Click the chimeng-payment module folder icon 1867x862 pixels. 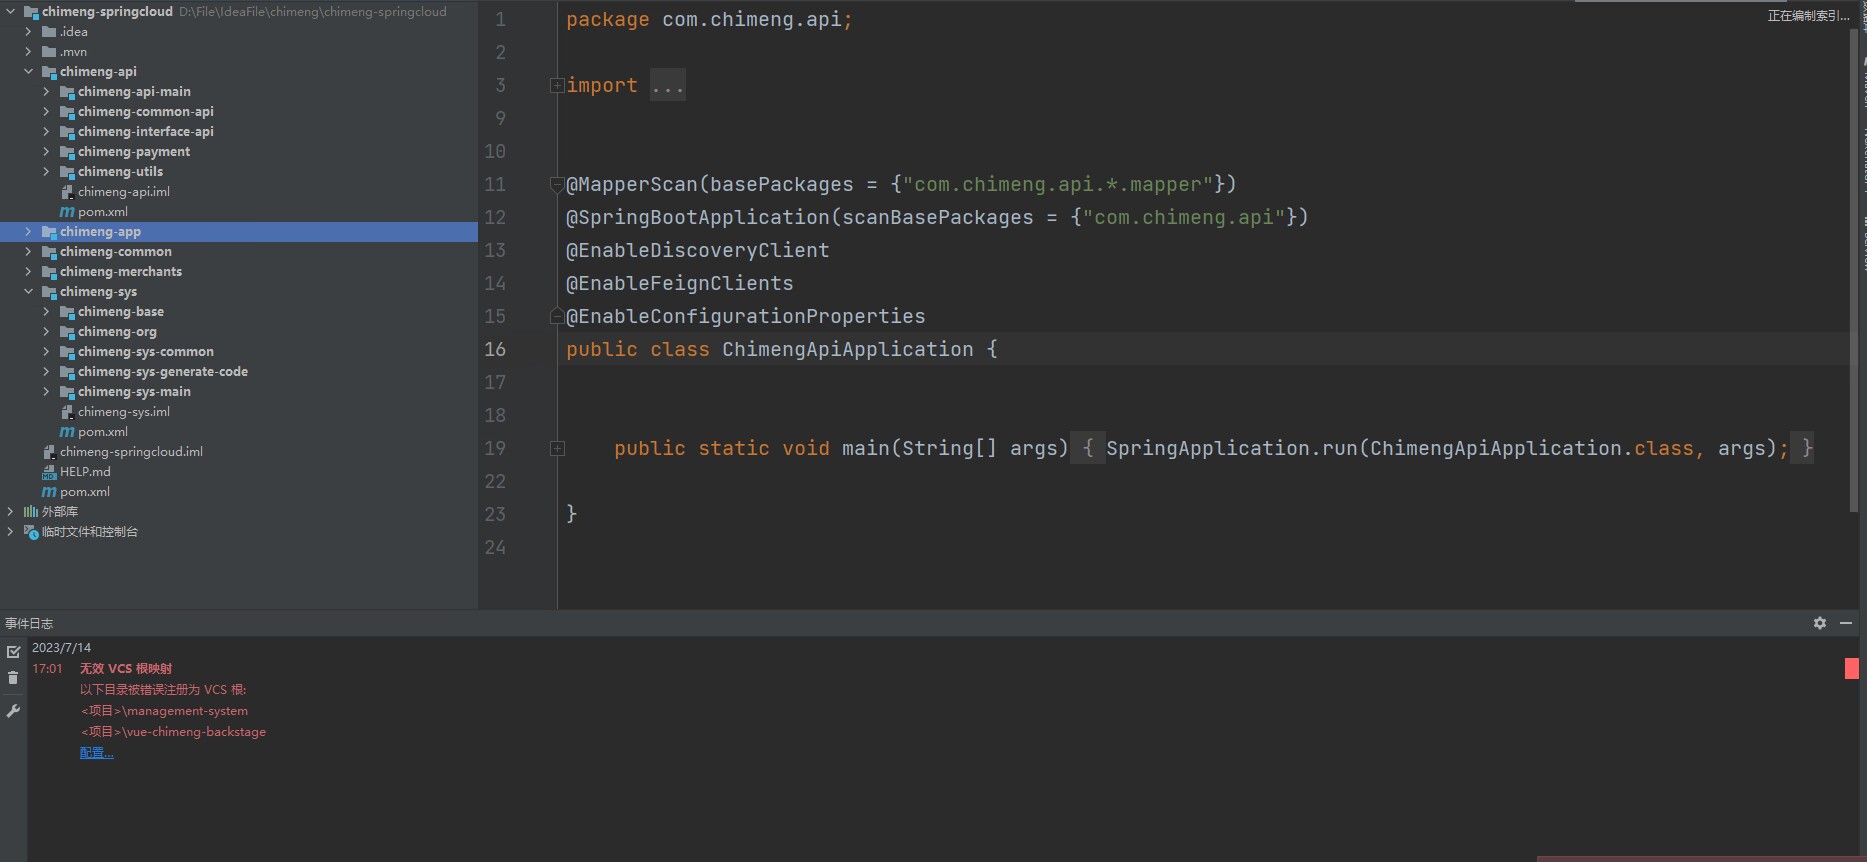pyautogui.click(x=67, y=152)
